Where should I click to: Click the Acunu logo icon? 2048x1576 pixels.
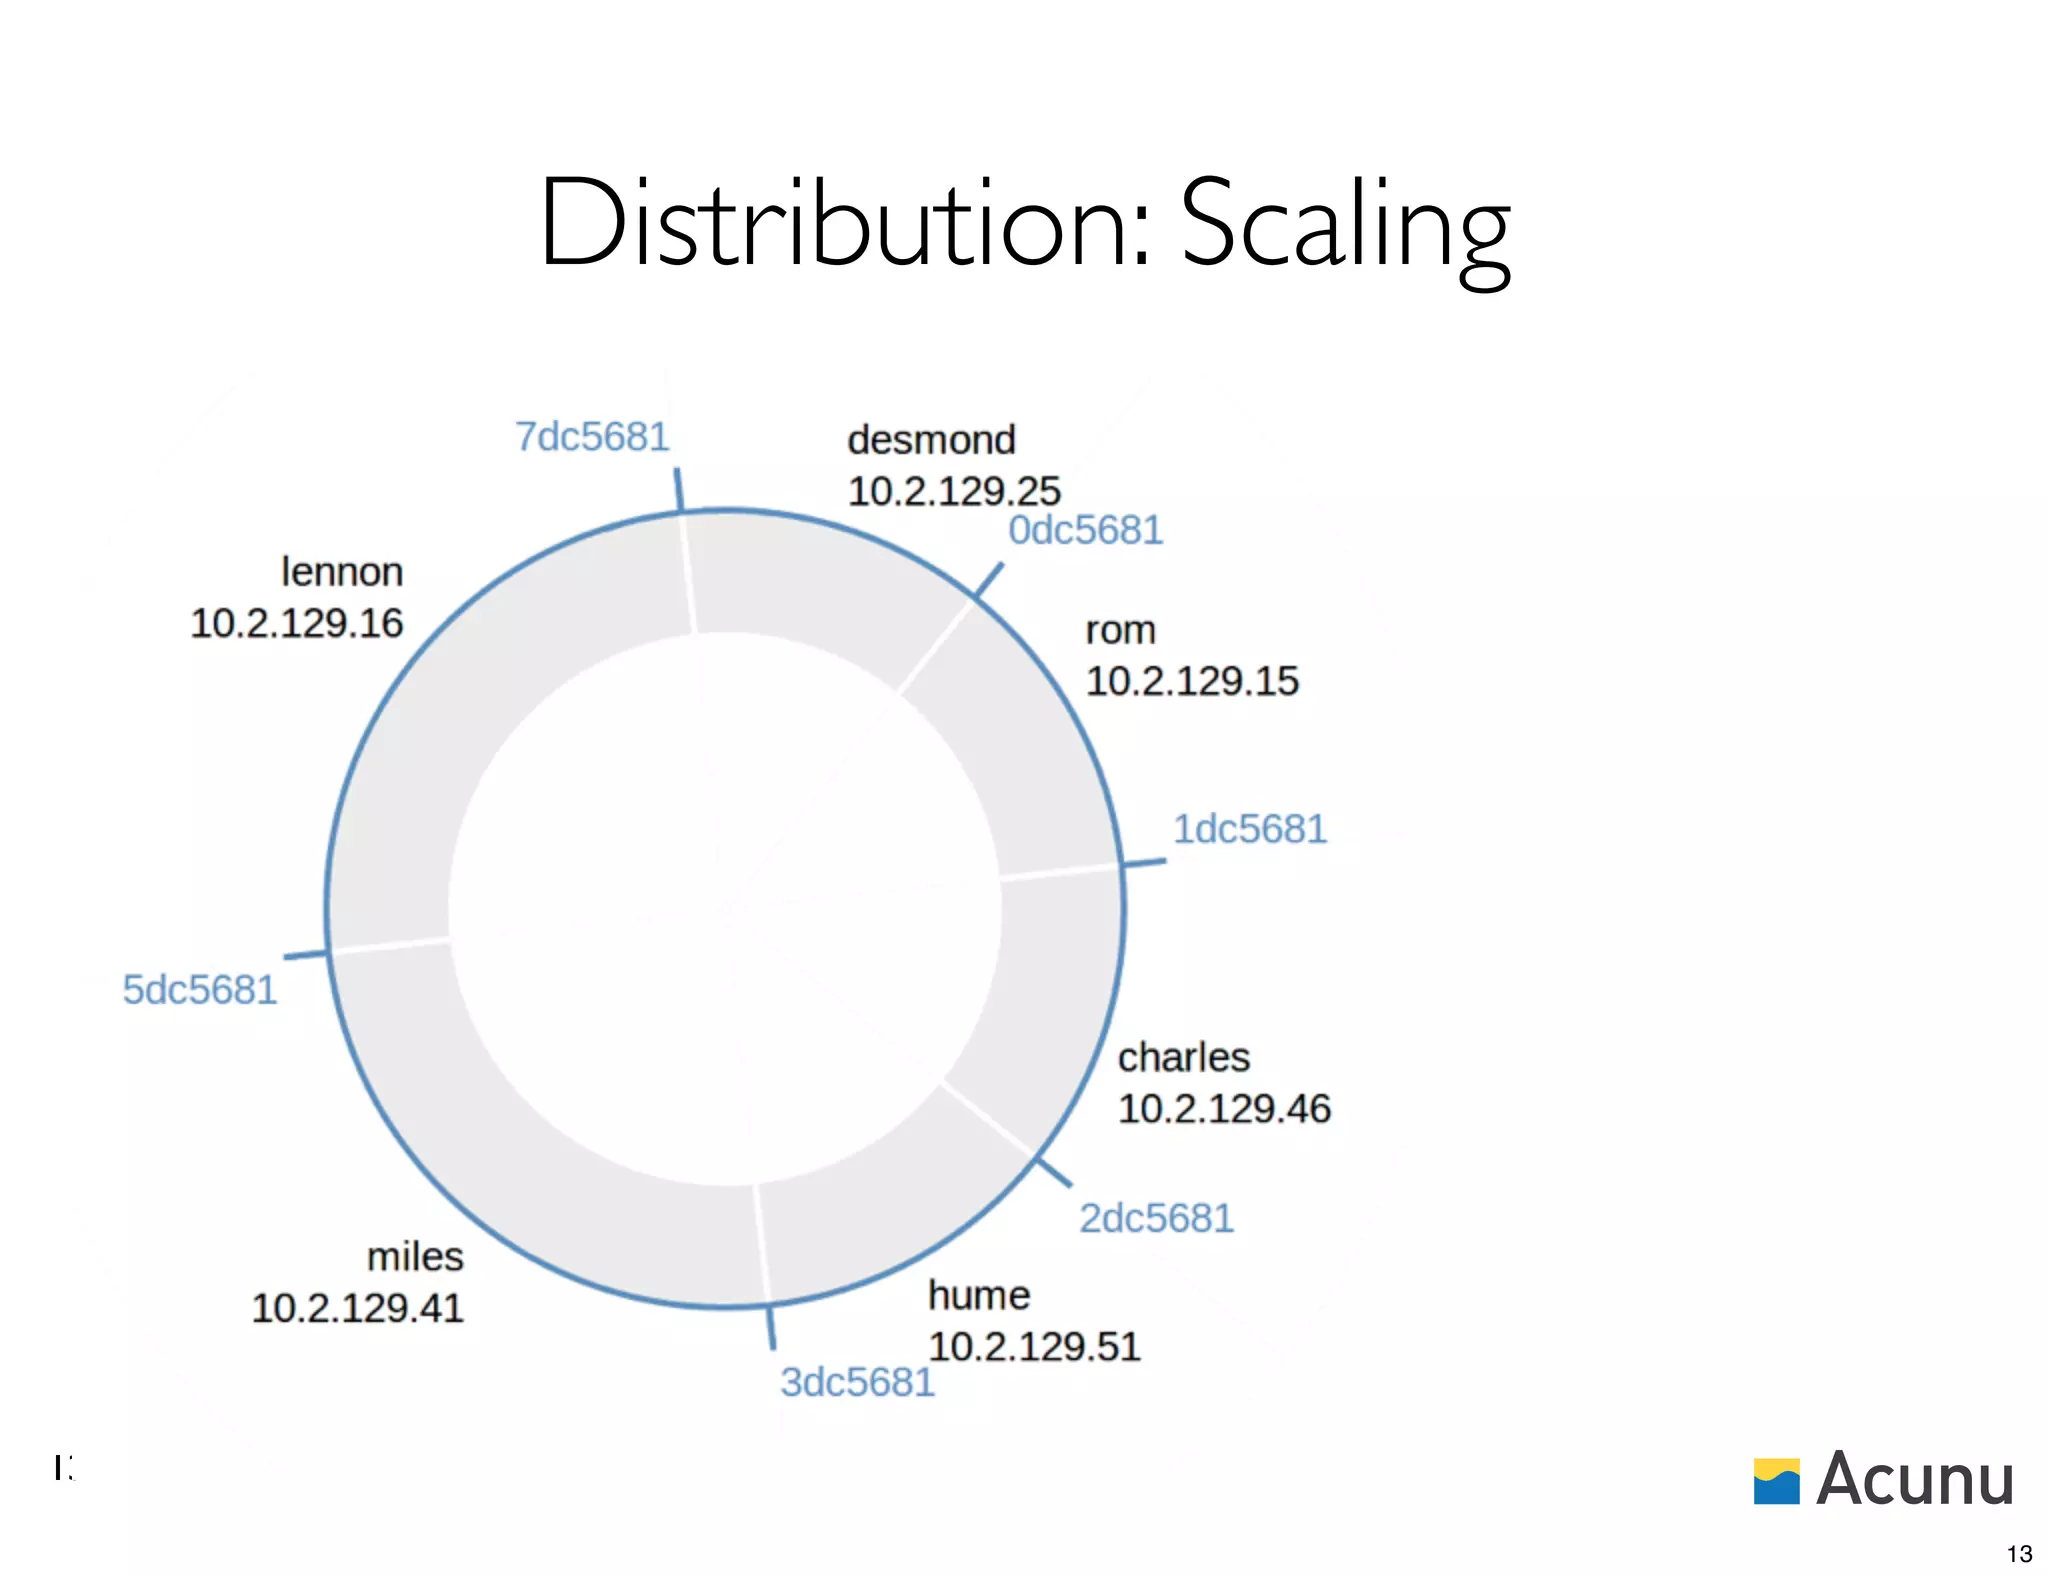(1777, 1481)
